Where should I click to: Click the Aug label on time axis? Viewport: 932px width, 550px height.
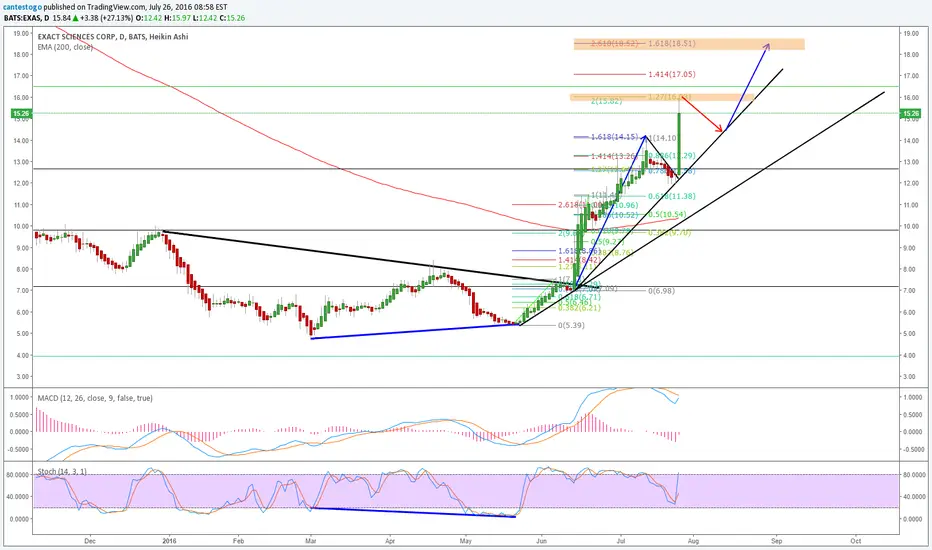(x=693, y=541)
